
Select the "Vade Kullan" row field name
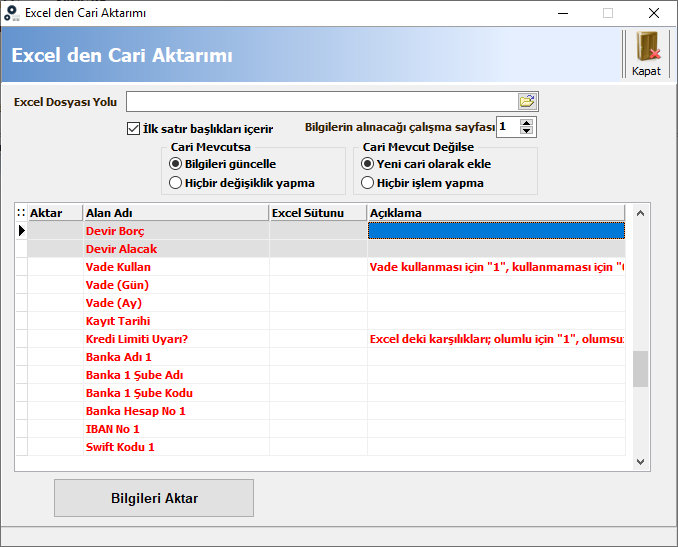[x=118, y=267]
